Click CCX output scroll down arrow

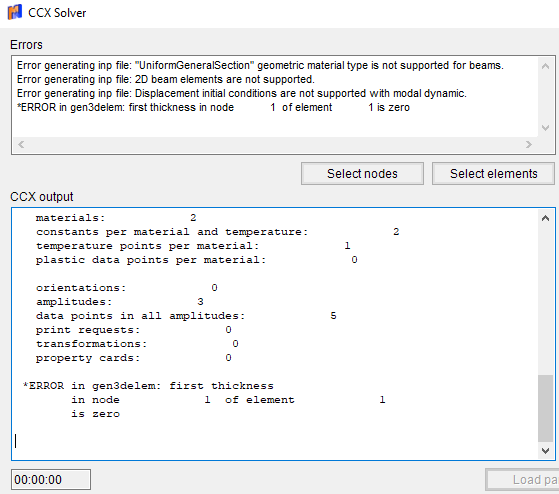point(545,451)
